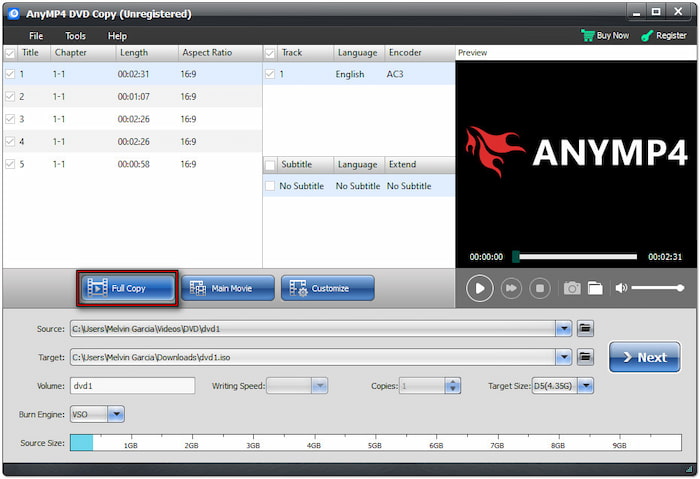Viewport: 700px width, 479px height.
Task: Click the Volume name input field
Action: (132, 385)
